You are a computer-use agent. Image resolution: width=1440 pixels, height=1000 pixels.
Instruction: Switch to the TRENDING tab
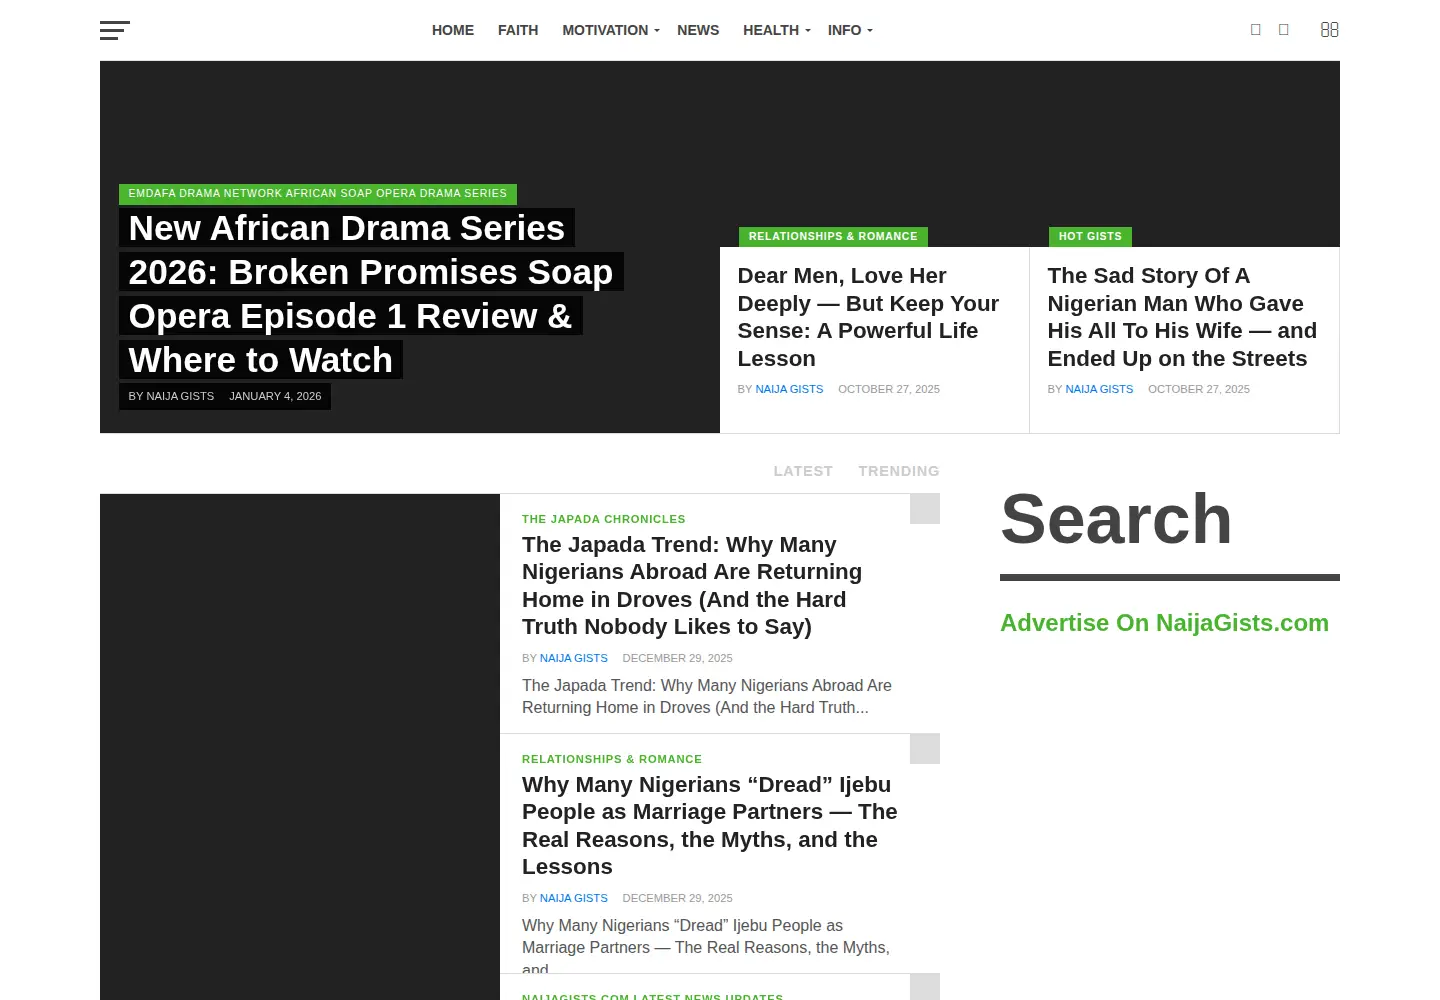(x=899, y=471)
